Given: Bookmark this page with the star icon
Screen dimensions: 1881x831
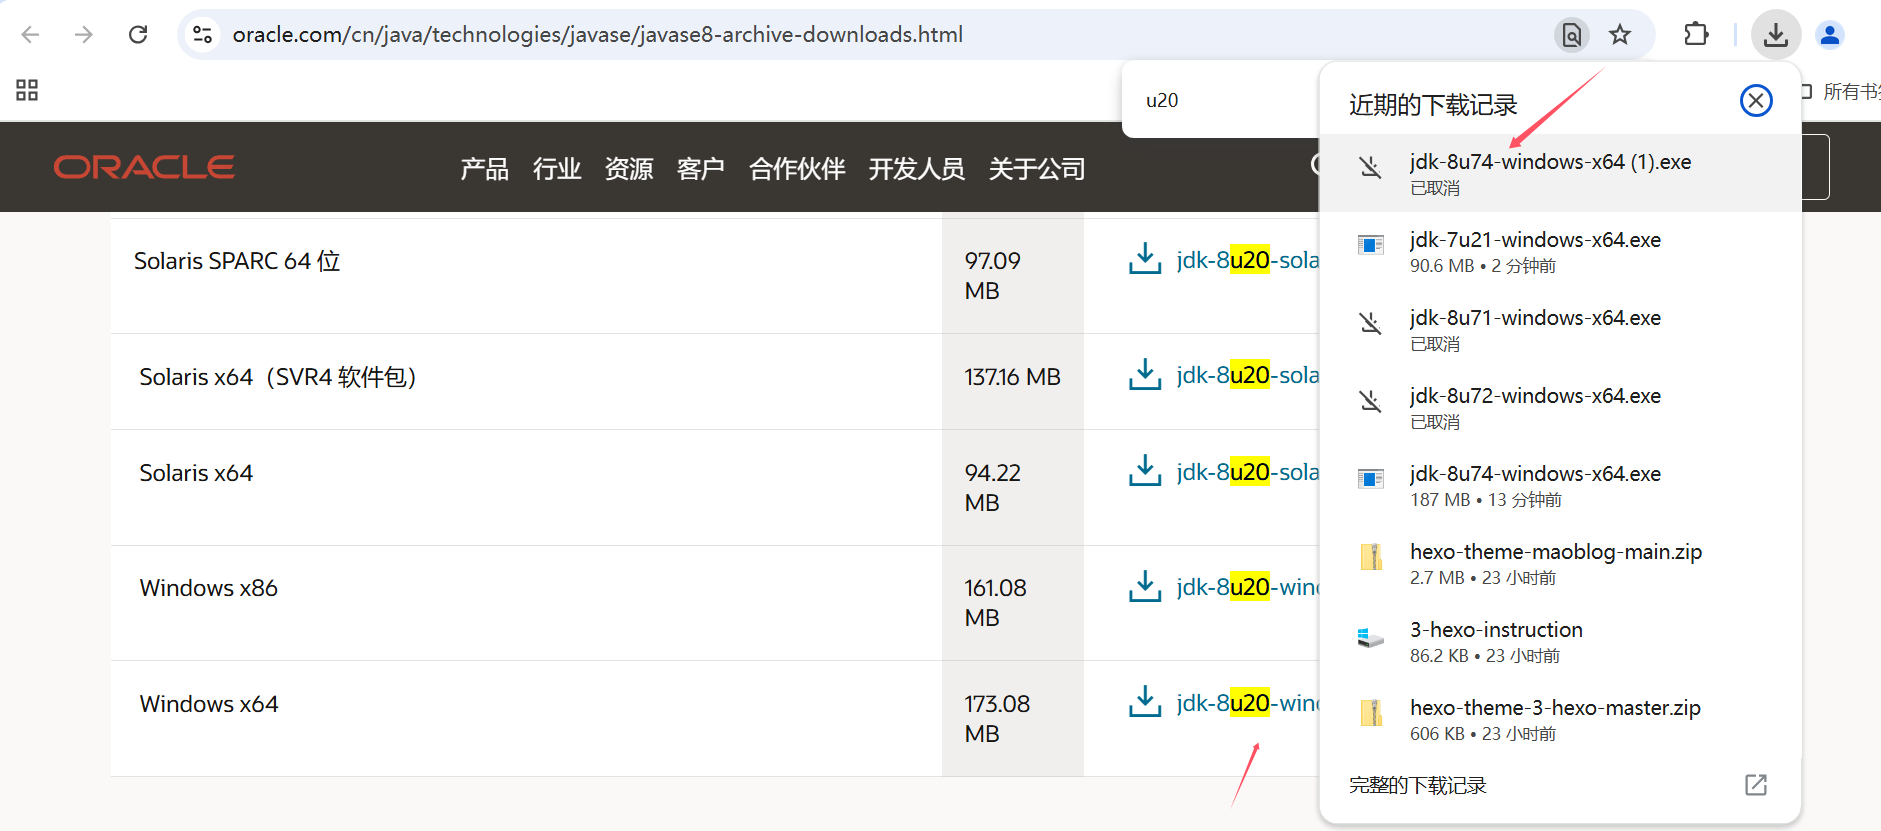Looking at the screenshot, I should click(x=1620, y=35).
